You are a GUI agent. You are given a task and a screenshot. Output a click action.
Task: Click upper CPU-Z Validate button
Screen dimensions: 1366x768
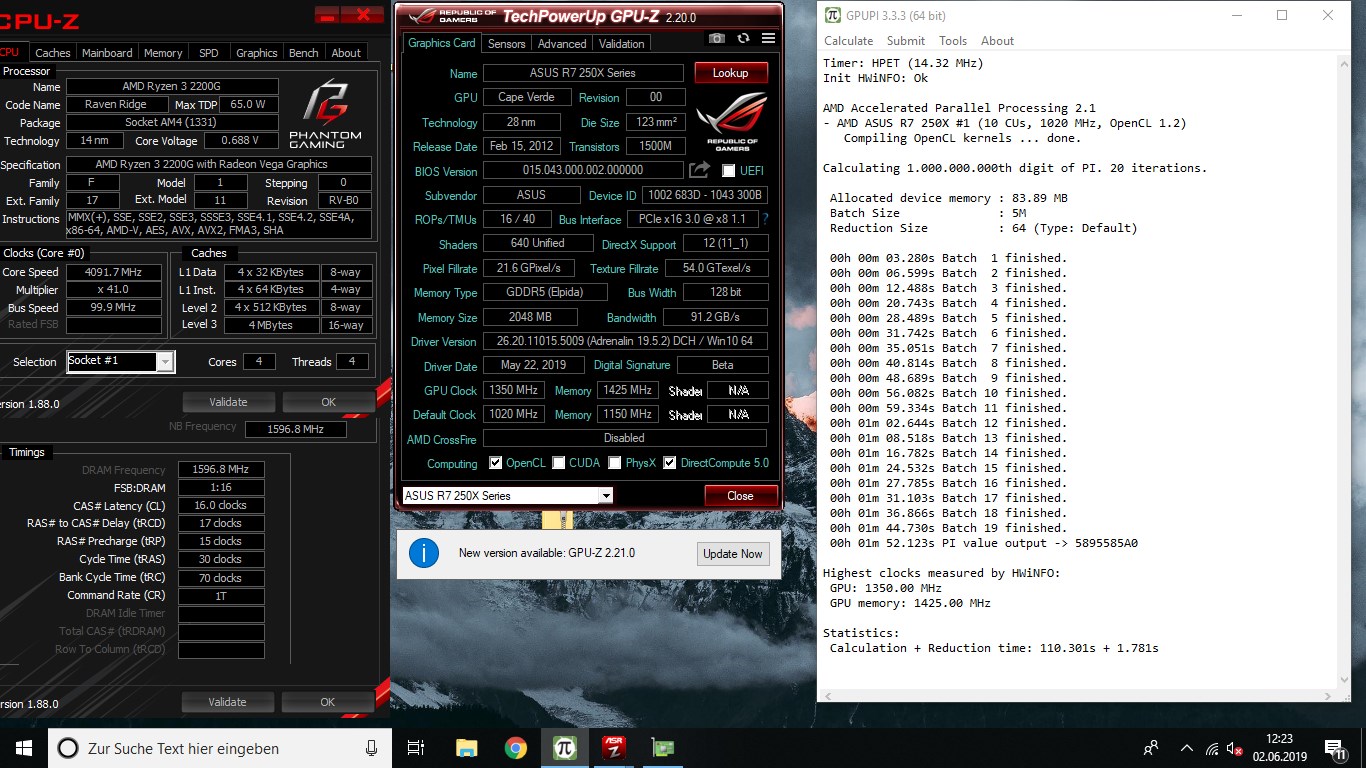(228, 402)
